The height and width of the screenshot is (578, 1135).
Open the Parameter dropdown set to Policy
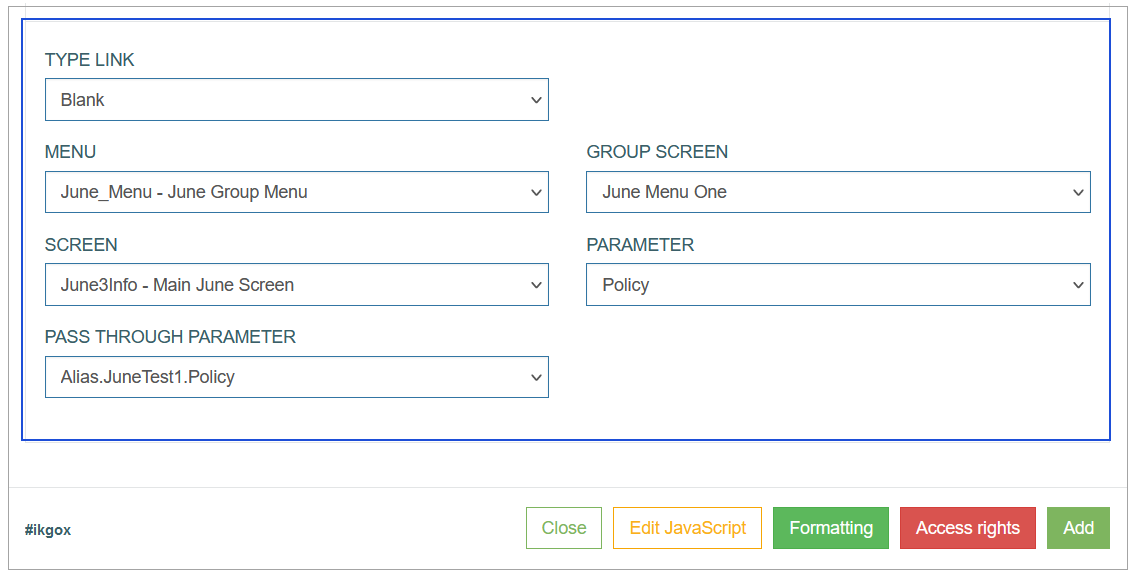click(838, 285)
